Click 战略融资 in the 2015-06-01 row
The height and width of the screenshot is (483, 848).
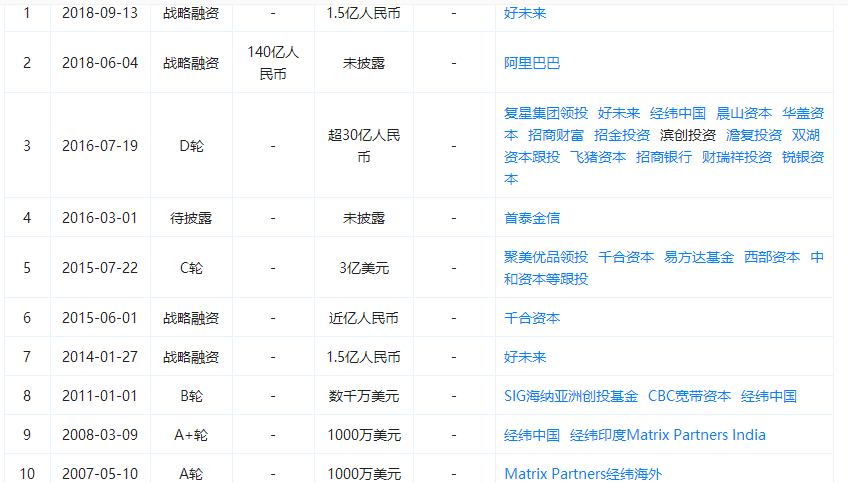tap(191, 318)
